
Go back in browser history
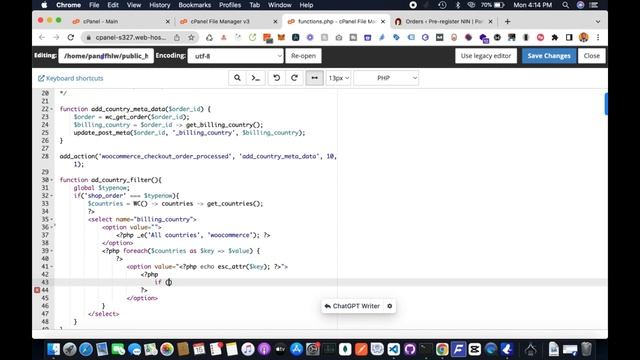point(42,38)
